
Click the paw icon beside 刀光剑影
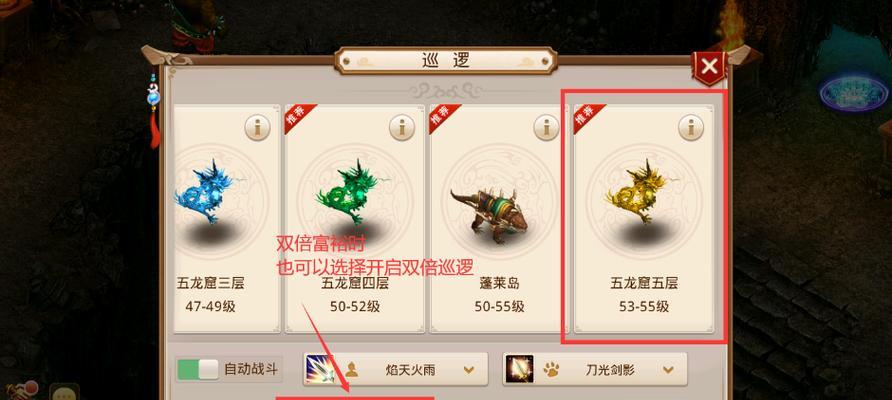tap(551, 370)
